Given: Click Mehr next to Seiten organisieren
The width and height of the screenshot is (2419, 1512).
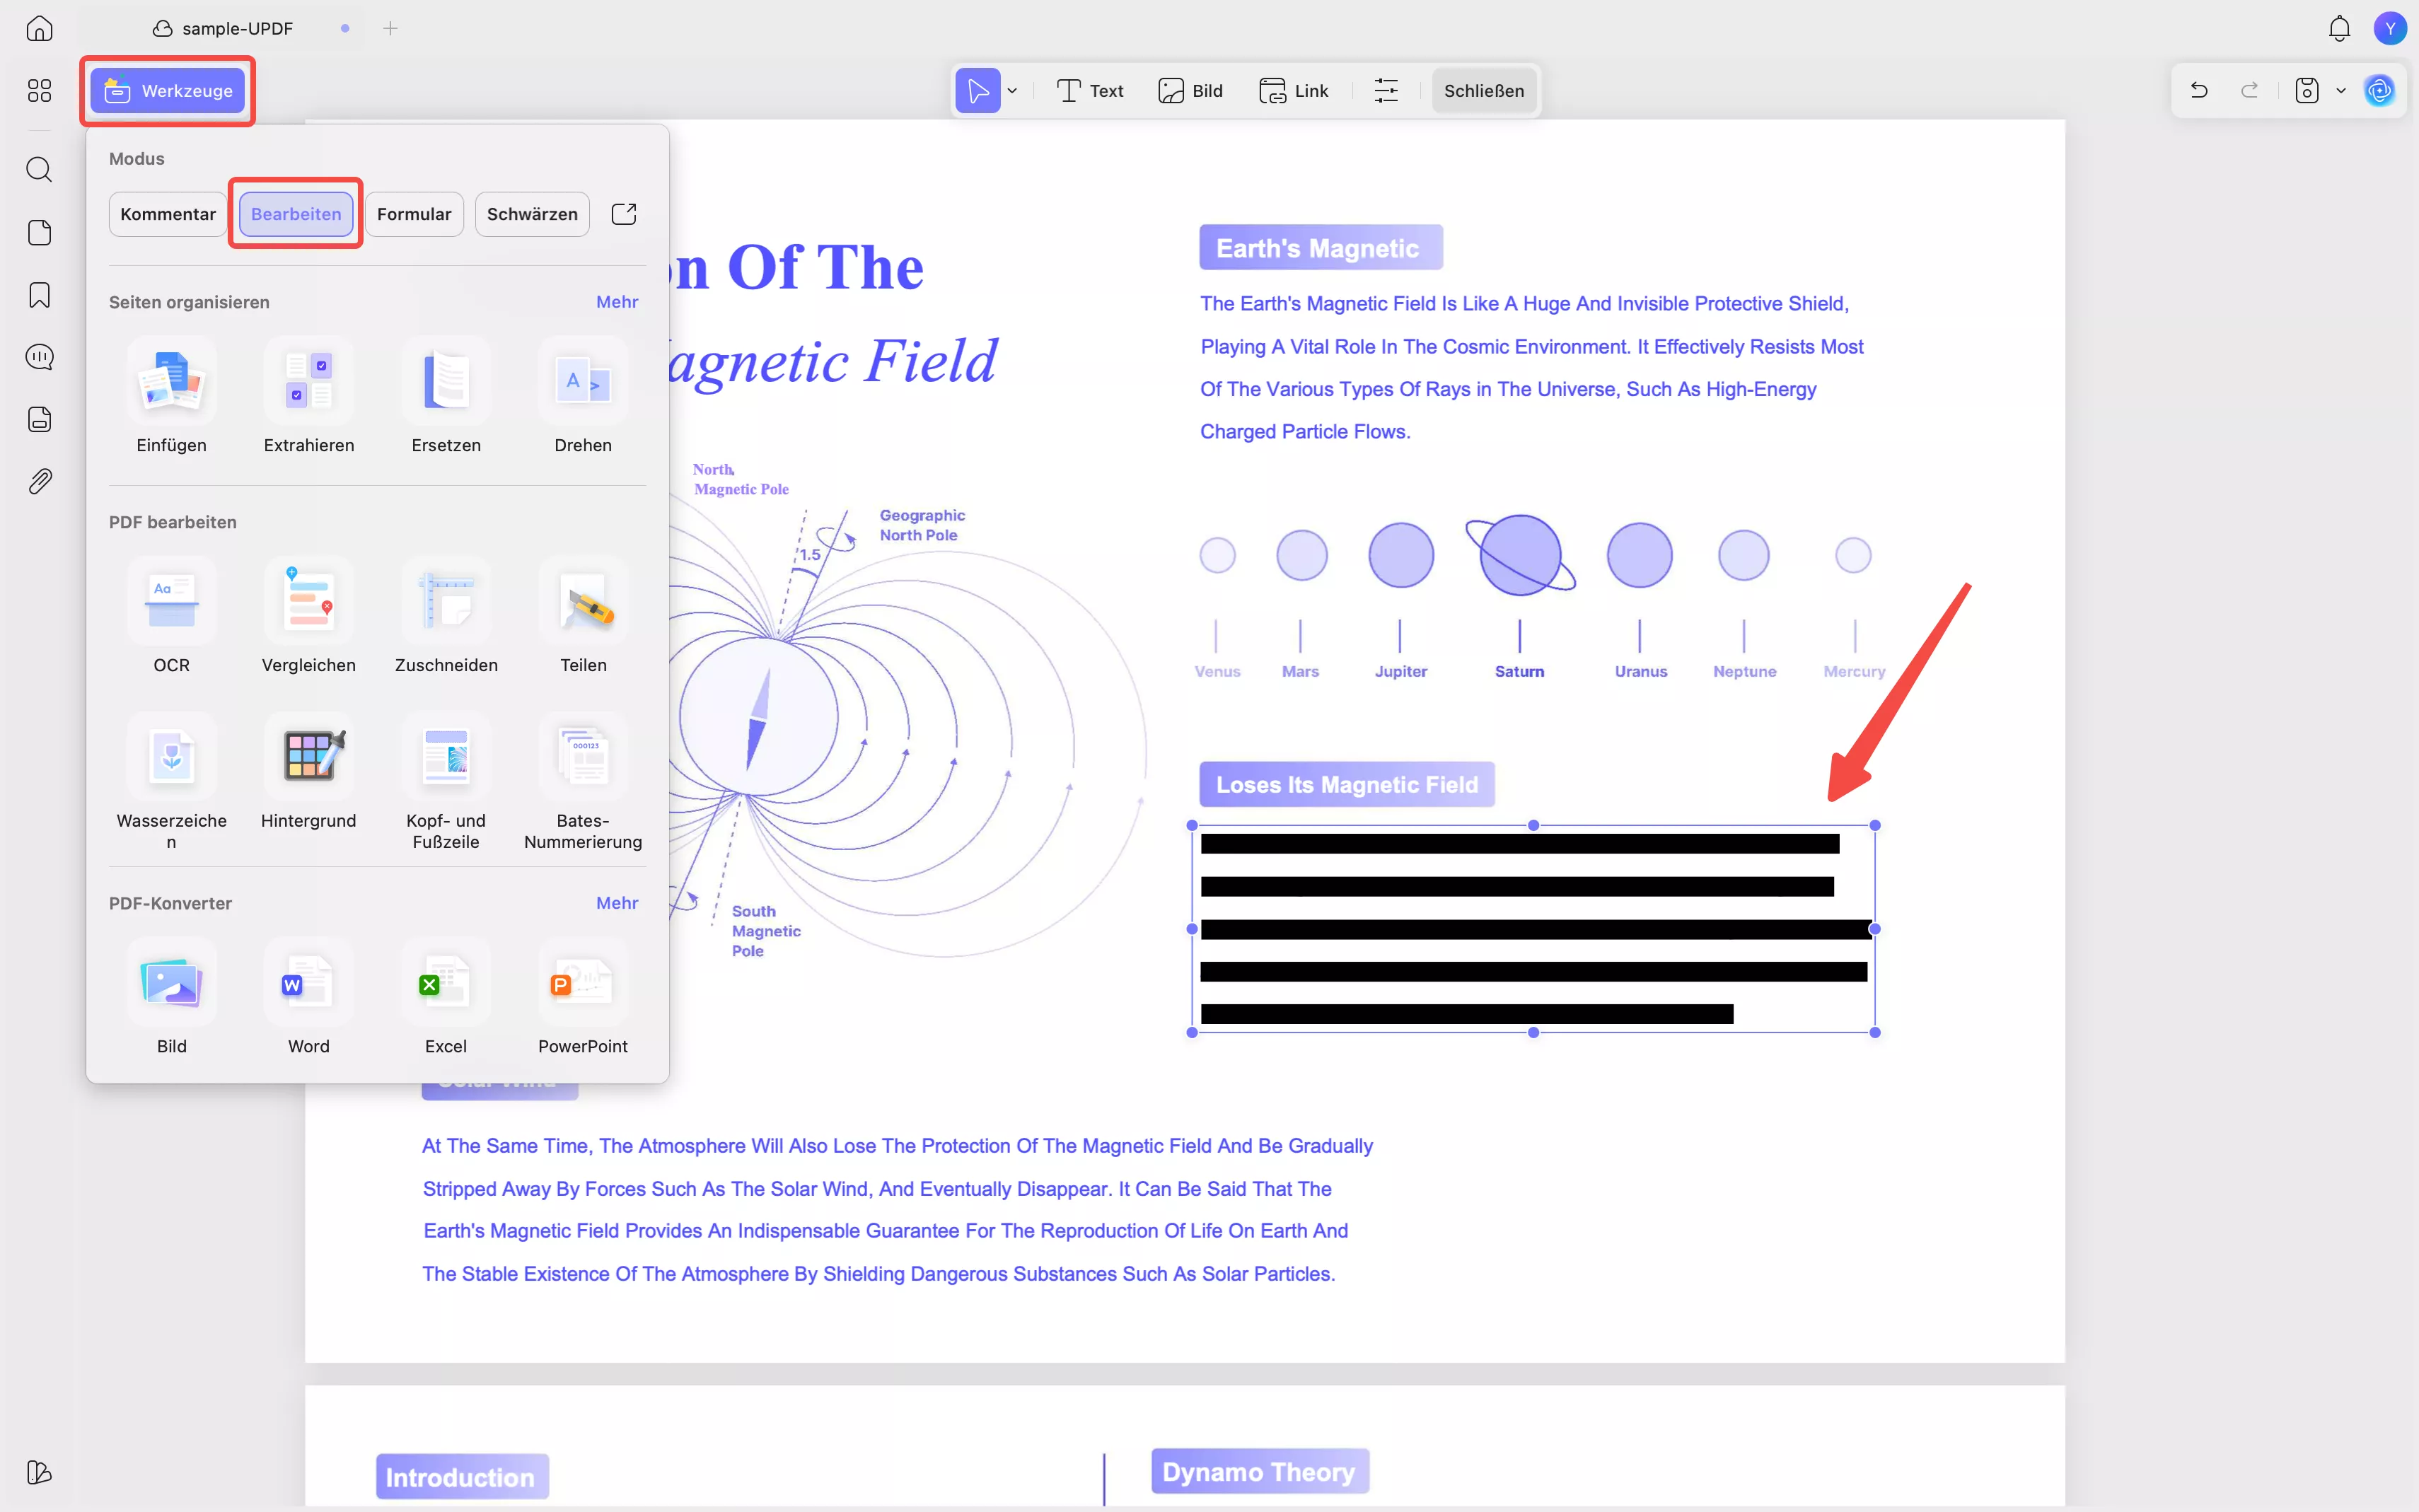Looking at the screenshot, I should [x=617, y=302].
